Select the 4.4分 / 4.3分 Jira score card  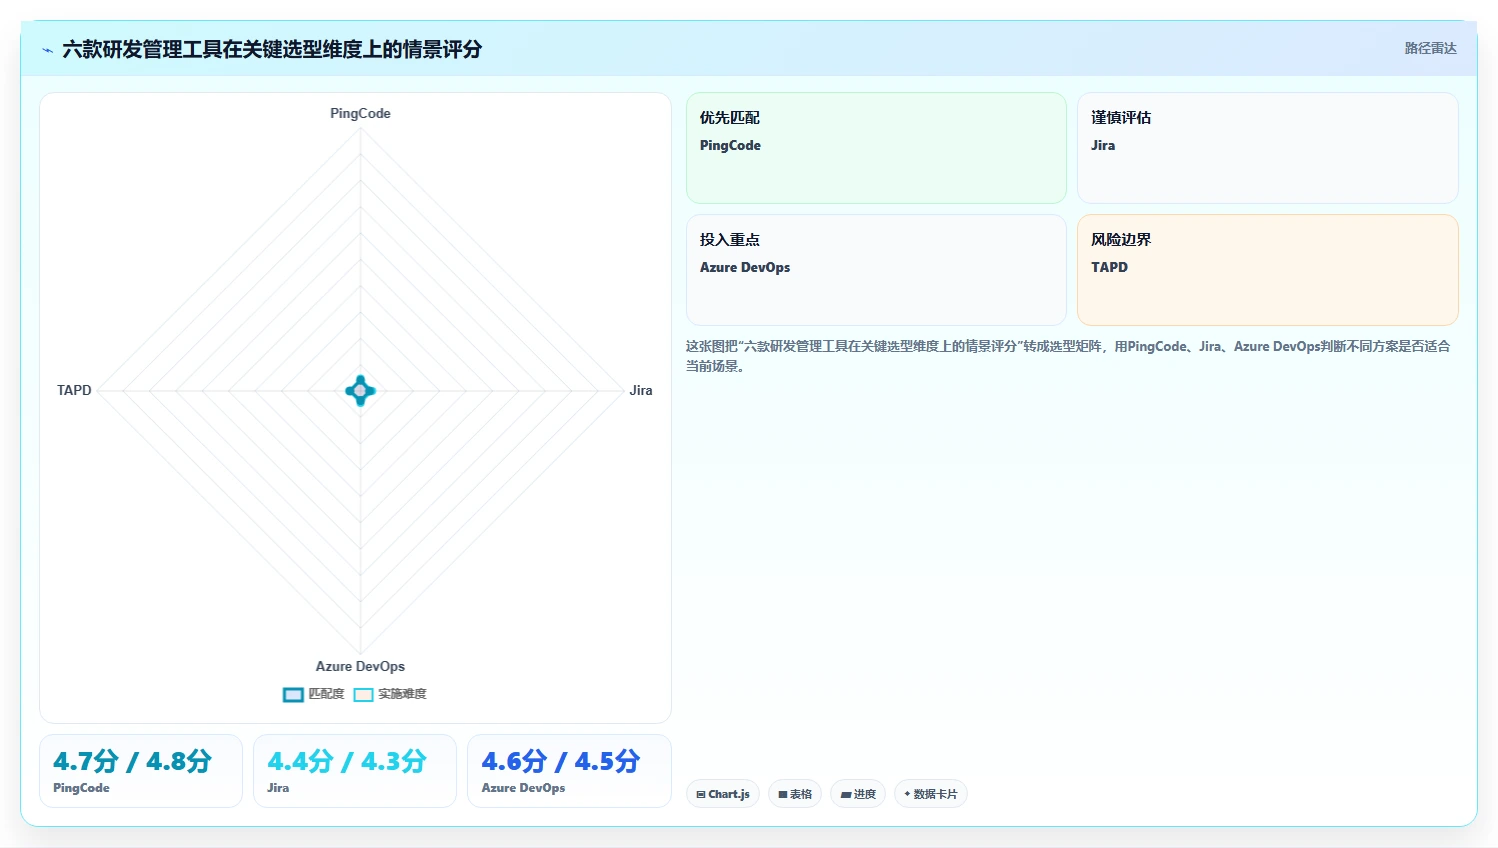tap(355, 771)
